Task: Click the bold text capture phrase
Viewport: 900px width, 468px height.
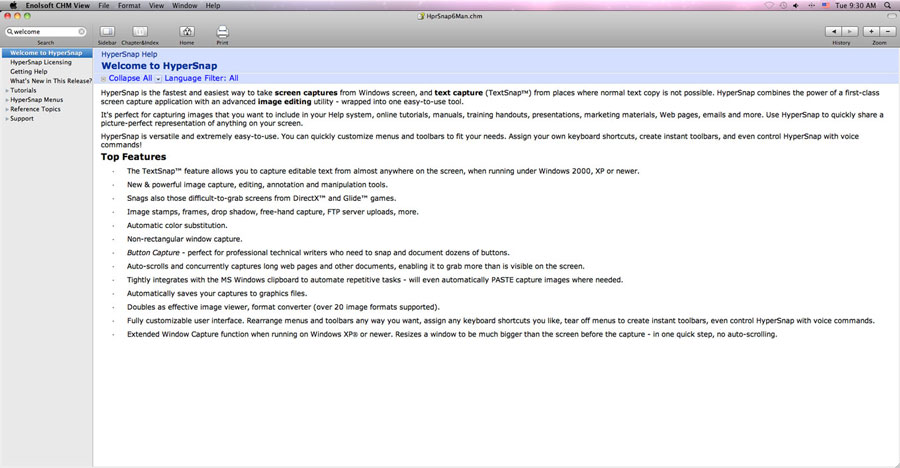Action: [459, 92]
